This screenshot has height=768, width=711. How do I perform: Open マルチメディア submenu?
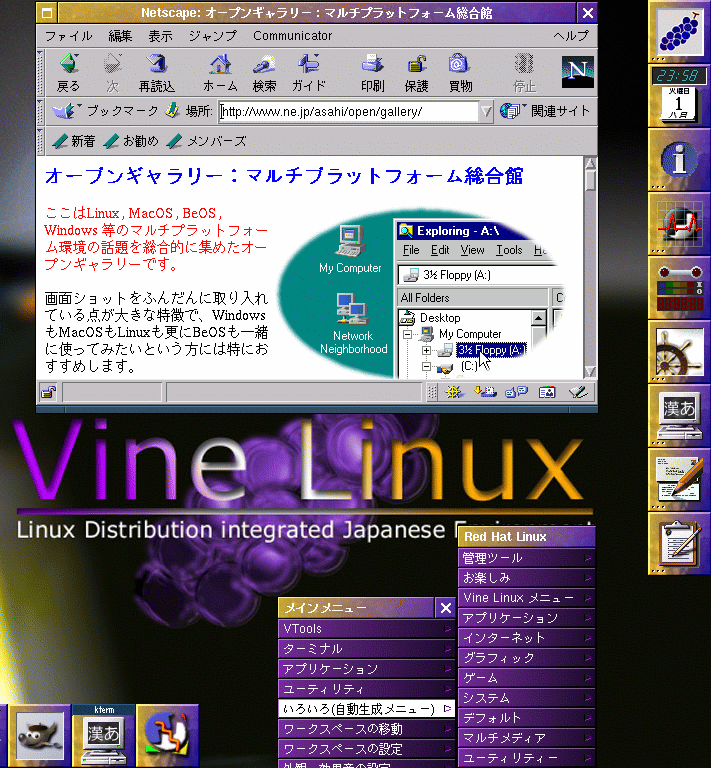pos(526,738)
